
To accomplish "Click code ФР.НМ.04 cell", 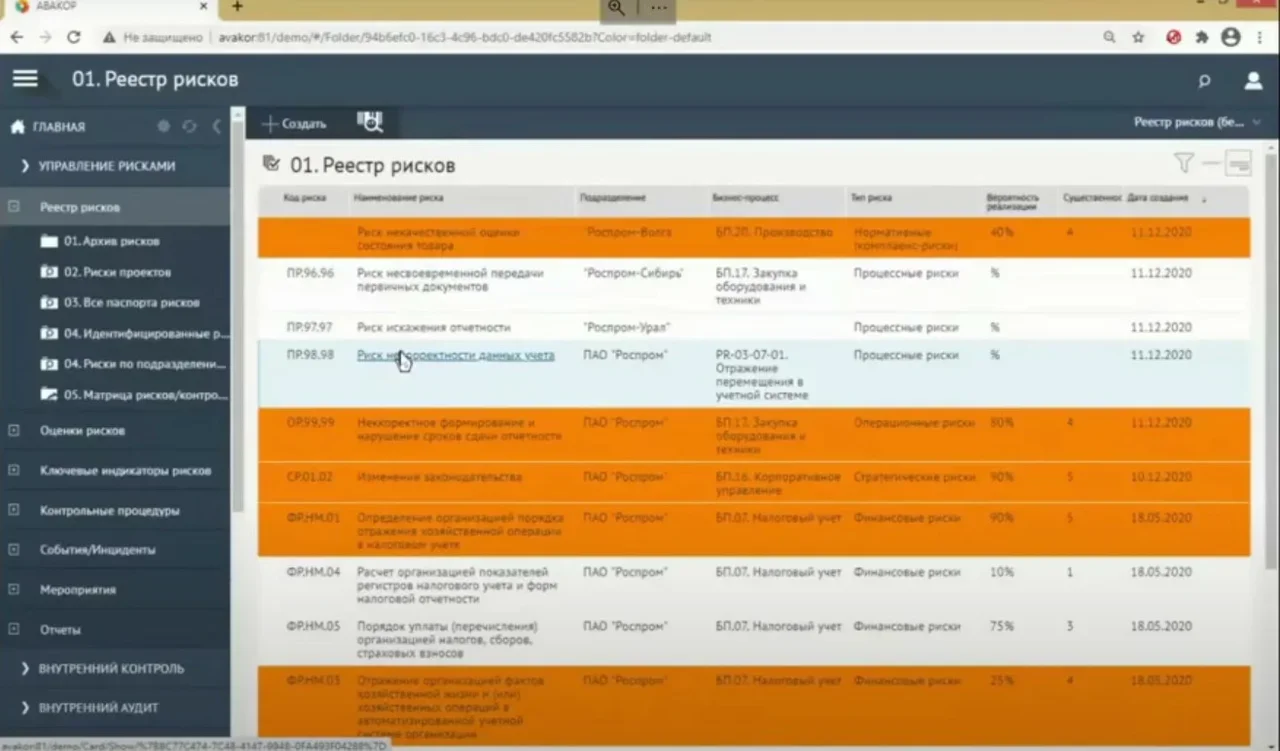I will click(x=313, y=572).
